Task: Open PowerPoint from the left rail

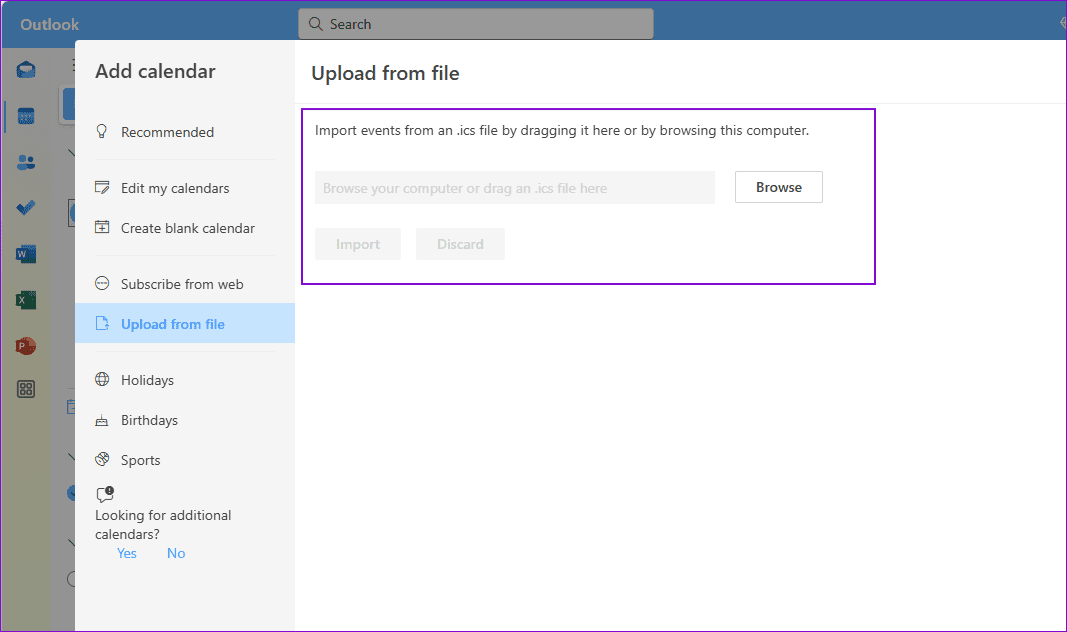Action: (25, 344)
